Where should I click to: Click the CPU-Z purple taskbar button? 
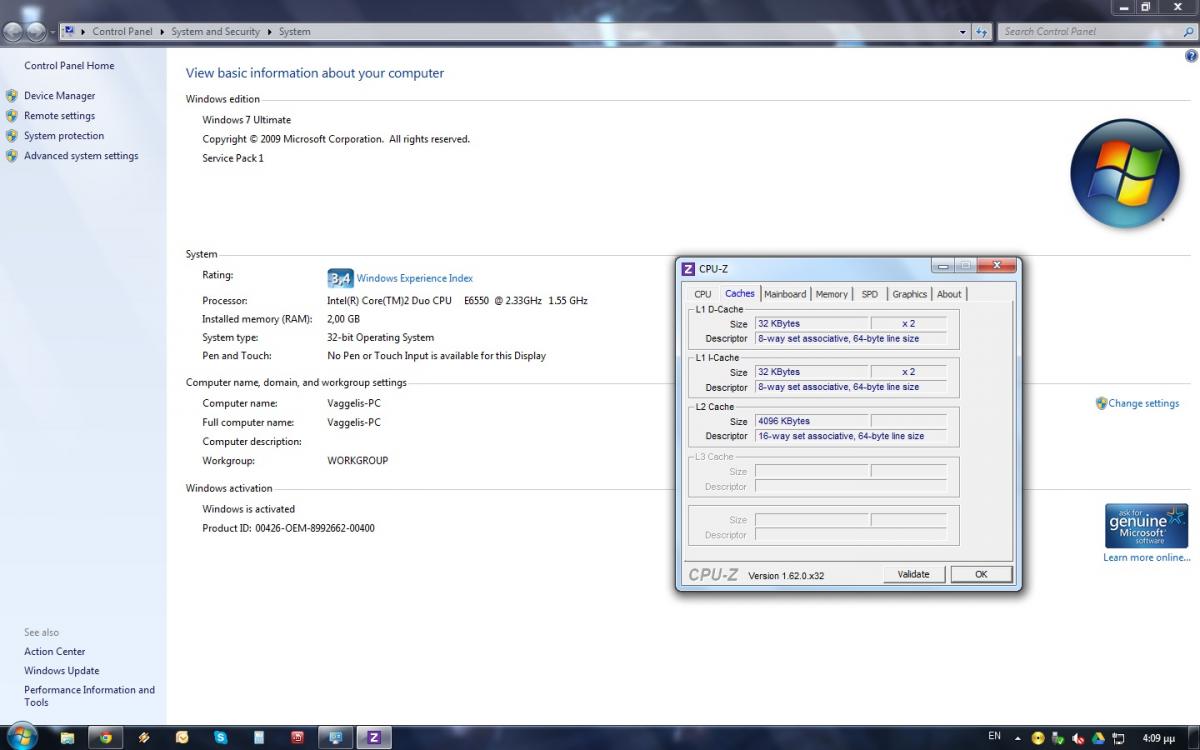point(374,738)
